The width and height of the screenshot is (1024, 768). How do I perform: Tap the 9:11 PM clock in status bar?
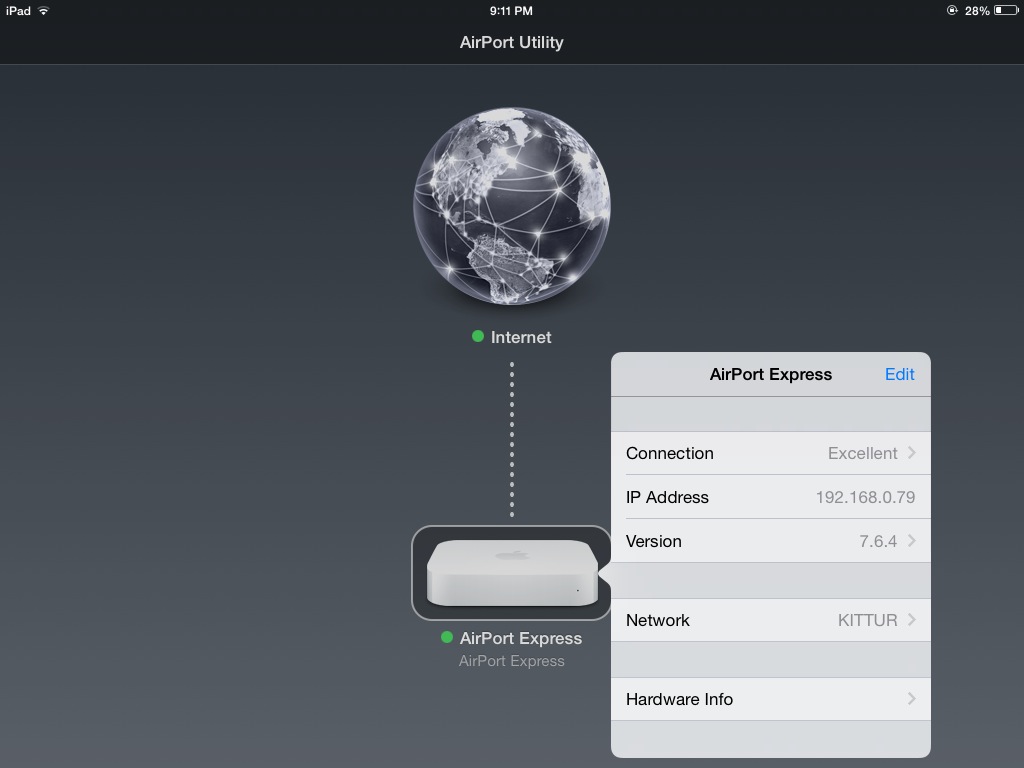click(x=511, y=11)
